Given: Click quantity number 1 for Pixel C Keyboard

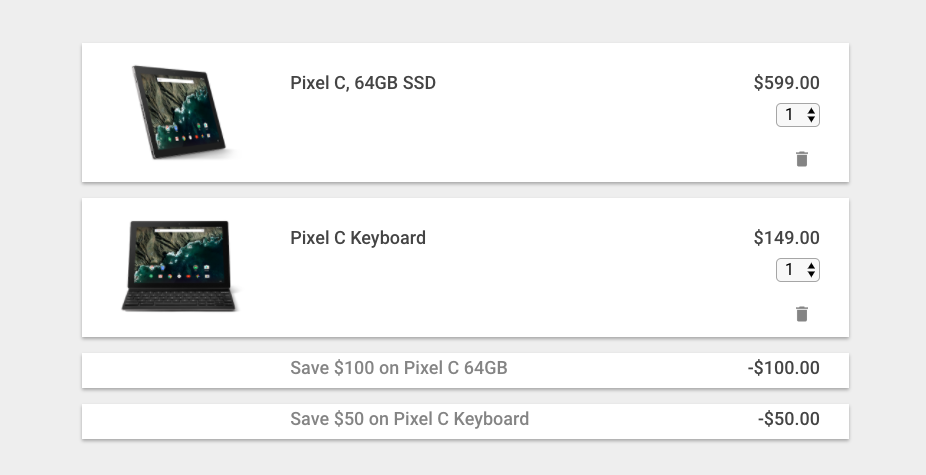Looking at the screenshot, I should (789, 270).
